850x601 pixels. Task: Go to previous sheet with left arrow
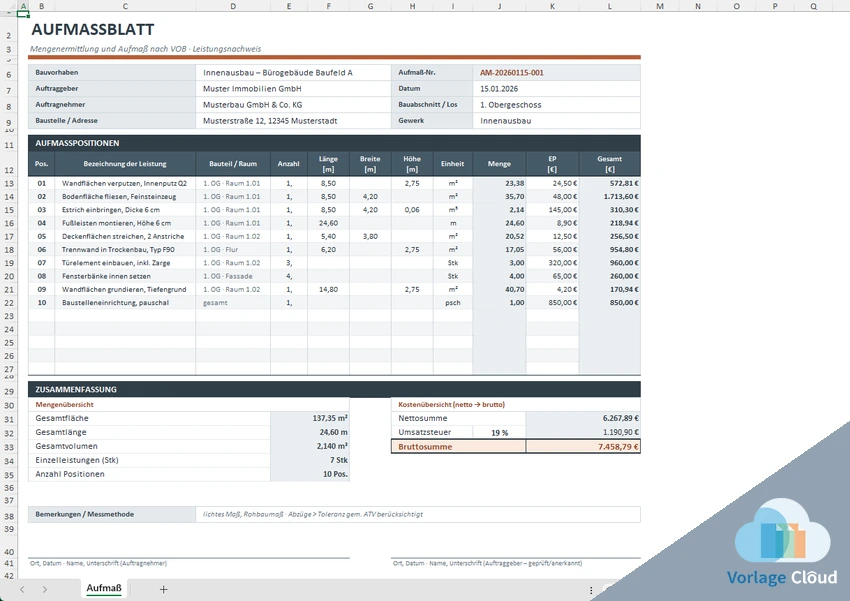pyautogui.click(x=22, y=589)
